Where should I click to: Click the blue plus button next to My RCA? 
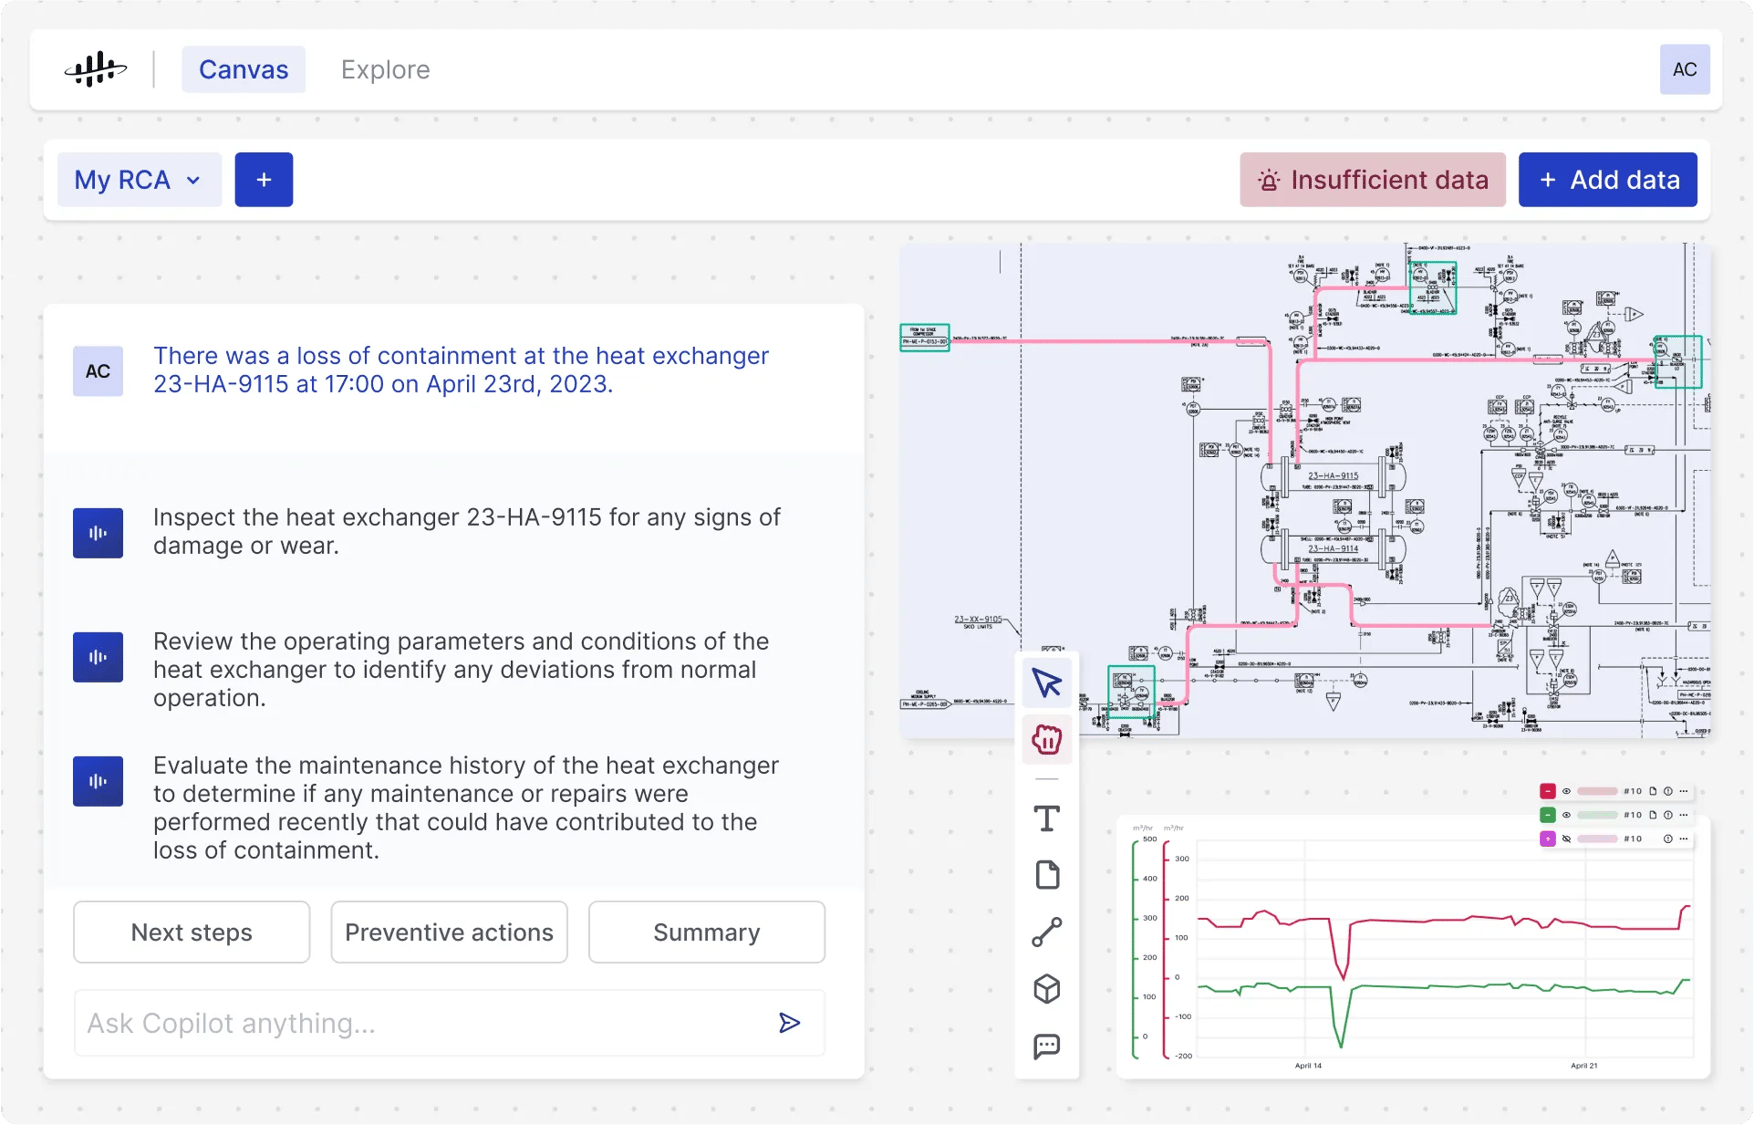(264, 180)
